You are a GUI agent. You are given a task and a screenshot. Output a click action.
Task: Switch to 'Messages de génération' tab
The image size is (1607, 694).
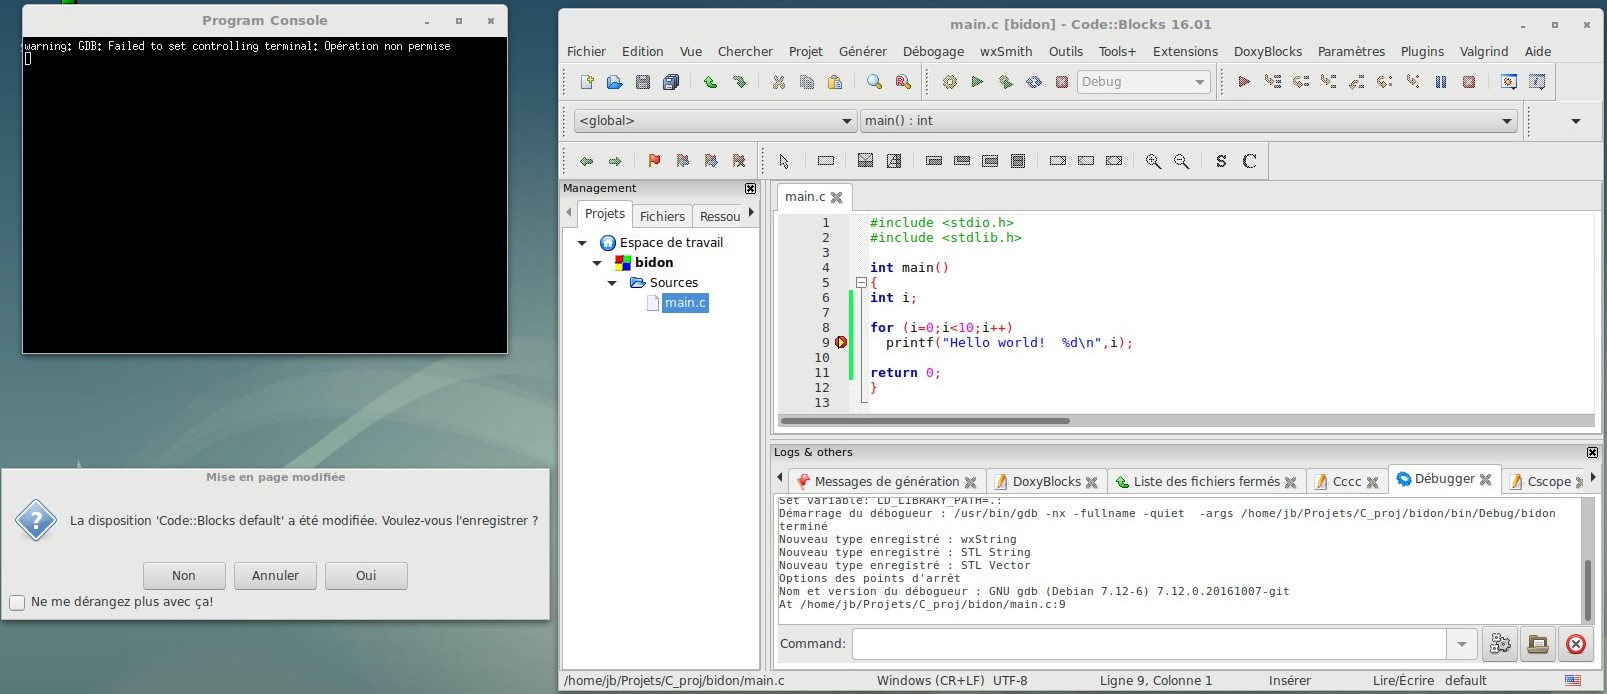pos(886,482)
